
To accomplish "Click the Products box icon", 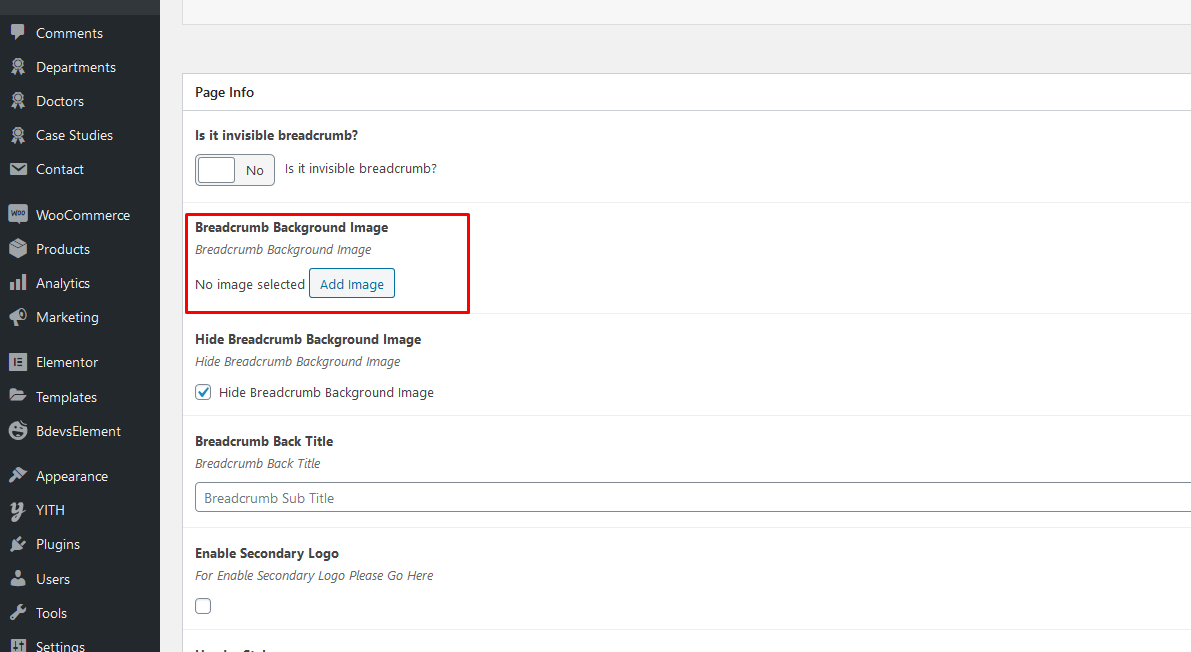I will click(17, 249).
